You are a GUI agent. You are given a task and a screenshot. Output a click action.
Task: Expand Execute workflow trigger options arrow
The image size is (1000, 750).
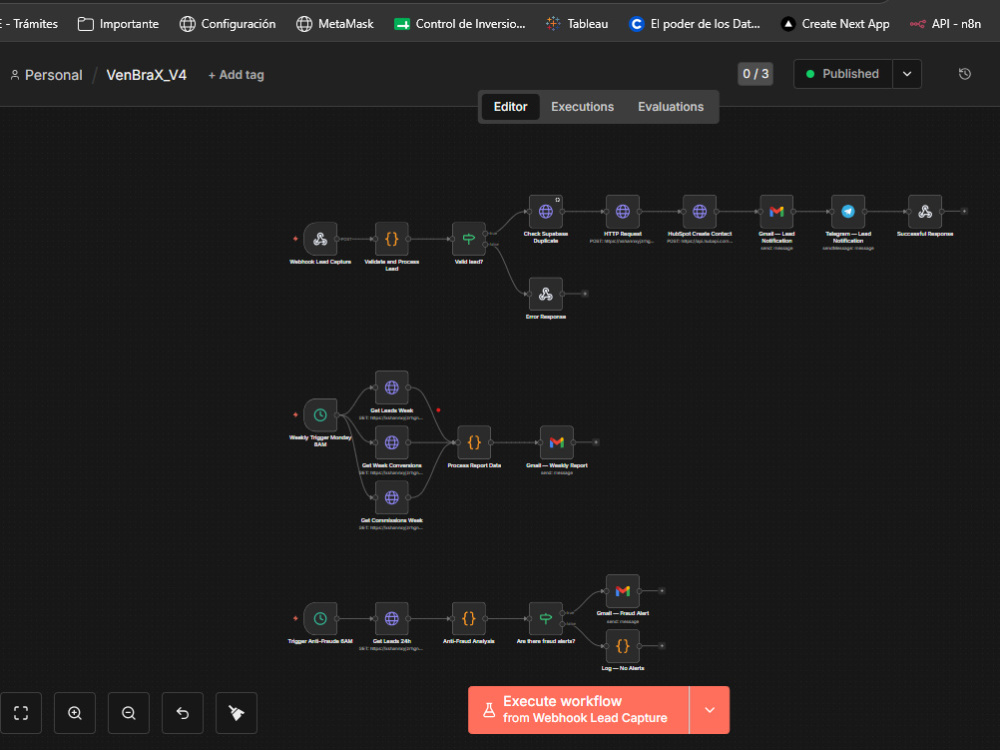[710, 710]
